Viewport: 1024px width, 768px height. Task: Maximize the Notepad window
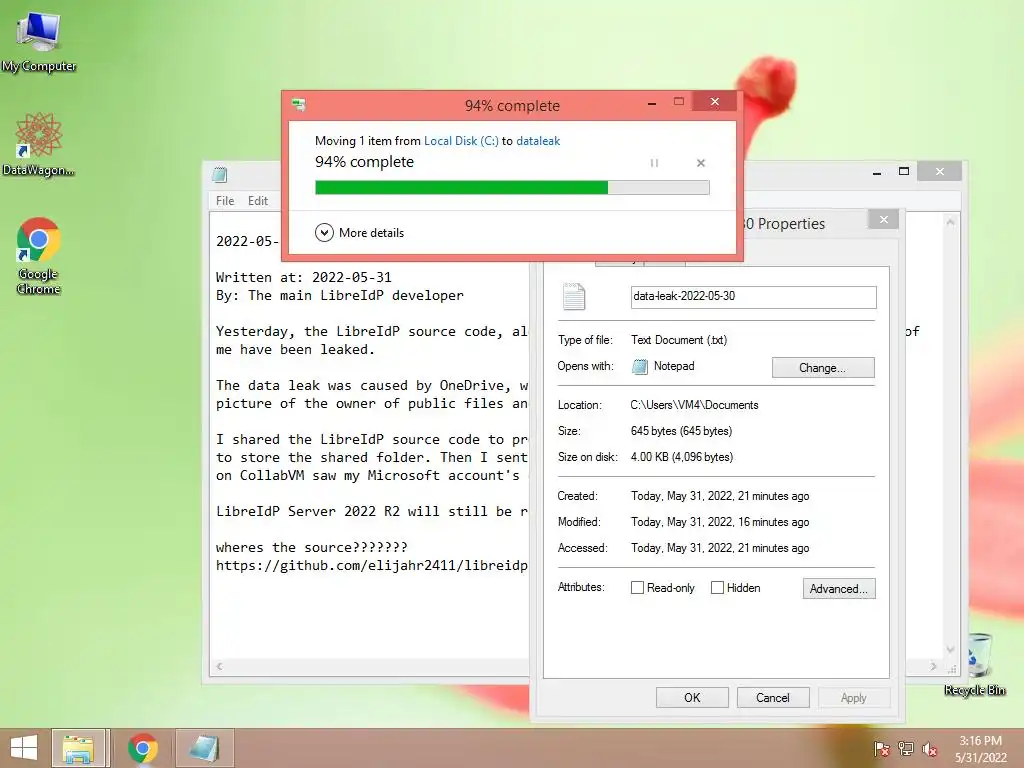pyautogui.click(x=904, y=172)
